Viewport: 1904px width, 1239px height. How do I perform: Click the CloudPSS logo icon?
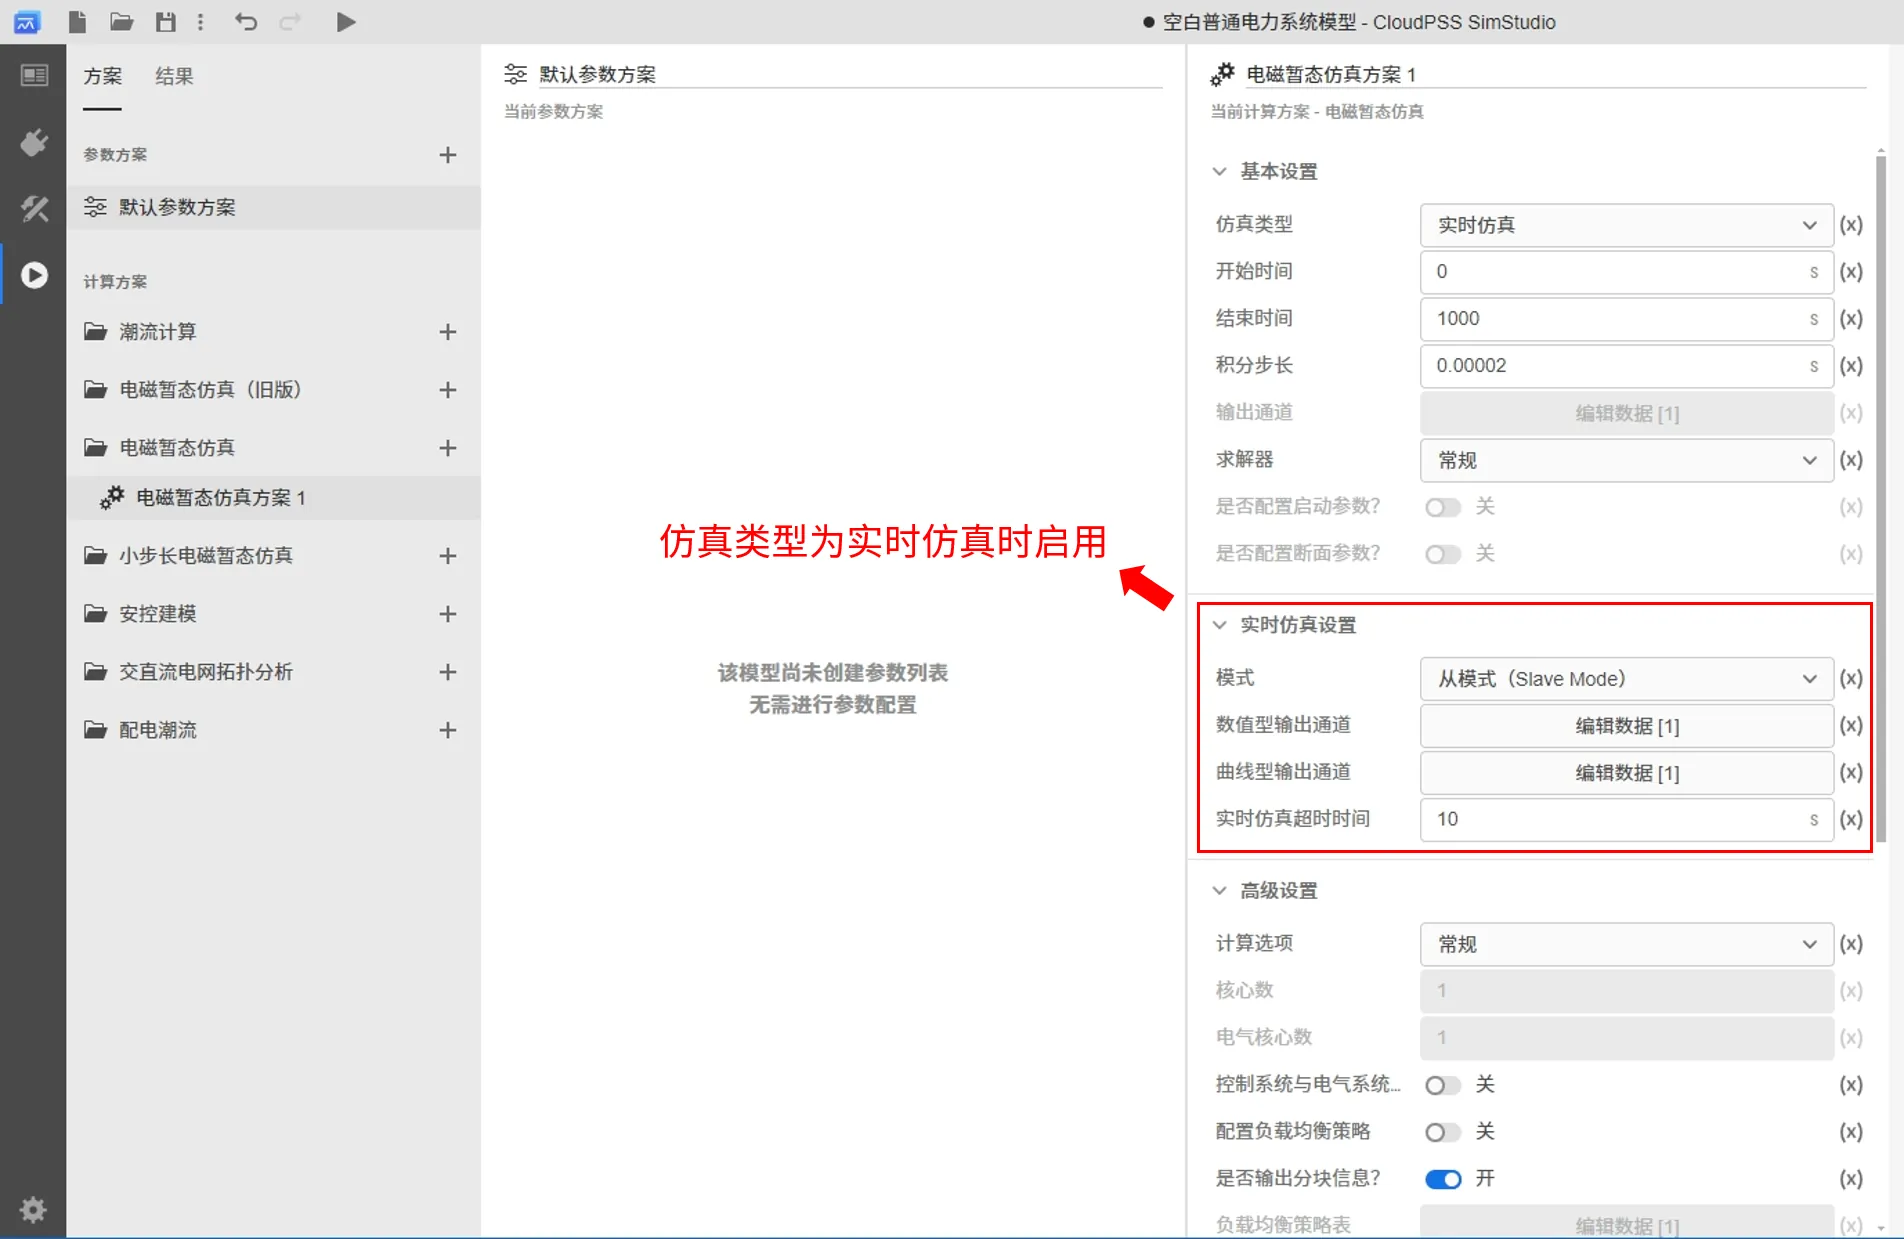[27, 22]
